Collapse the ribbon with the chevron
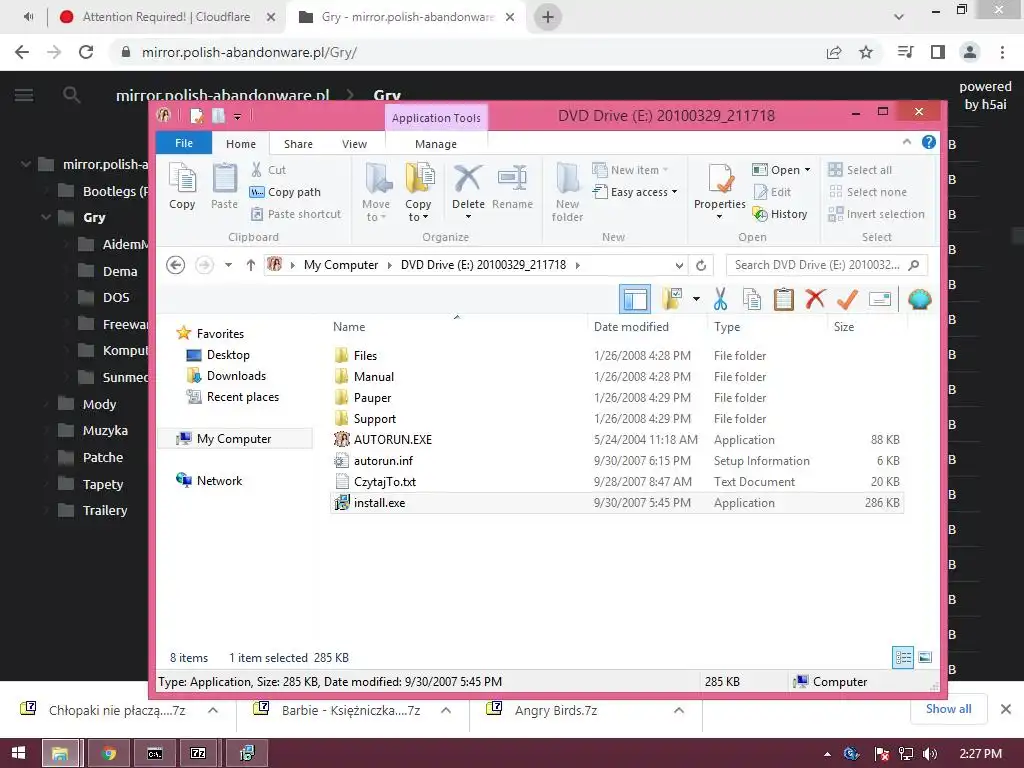Screen dimensions: 1024x768 click(906, 142)
